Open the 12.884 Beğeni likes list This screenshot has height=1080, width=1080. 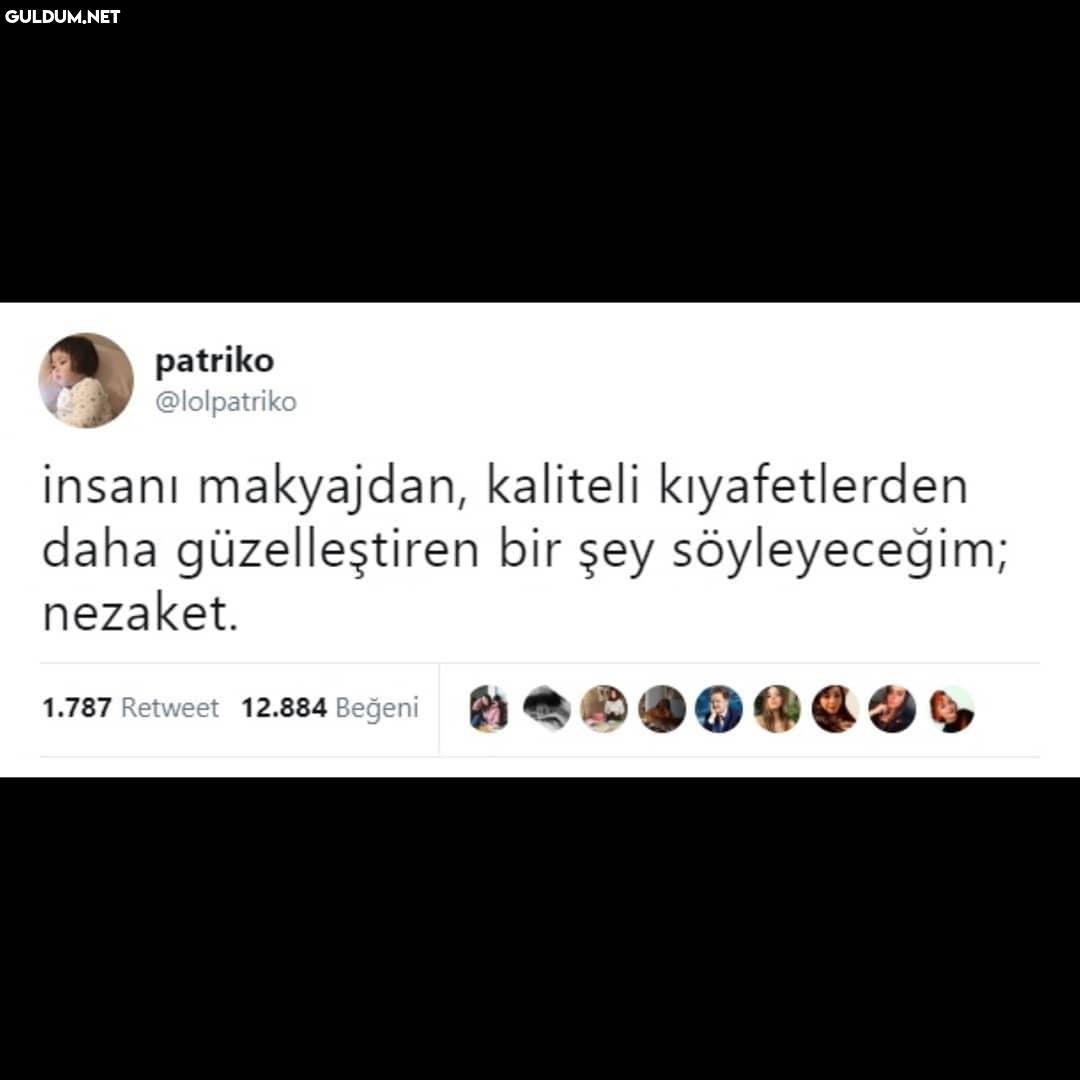point(330,708)
